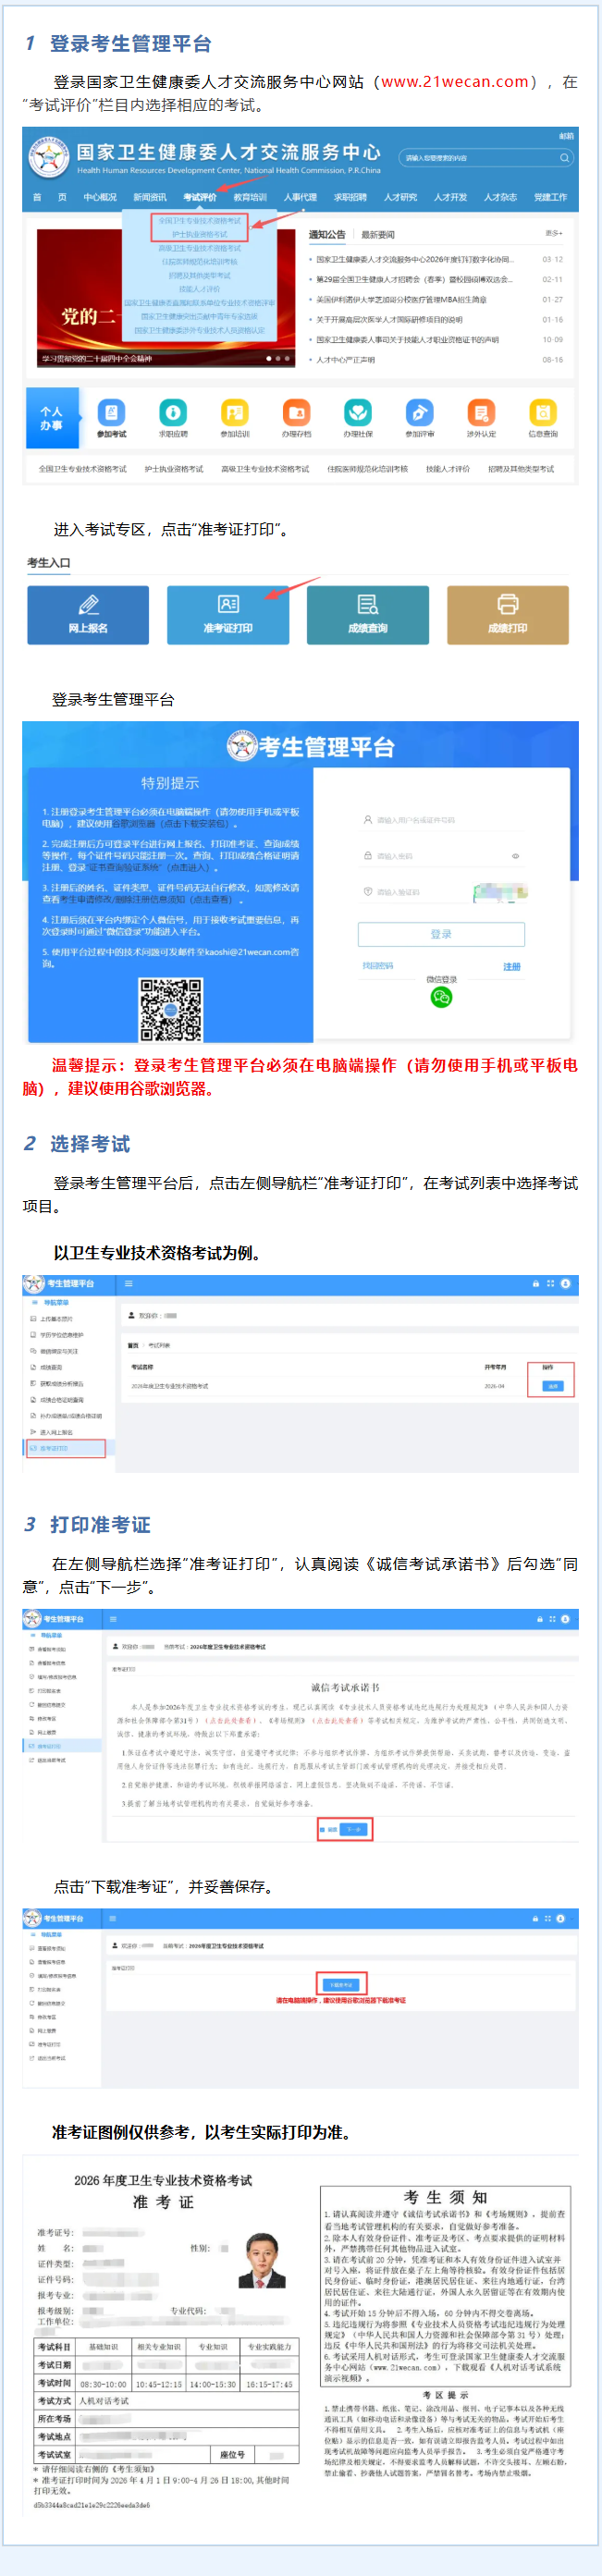Open the 信息查询 icon
This screenshot has height=2576, width=602.
coord(542,412)
